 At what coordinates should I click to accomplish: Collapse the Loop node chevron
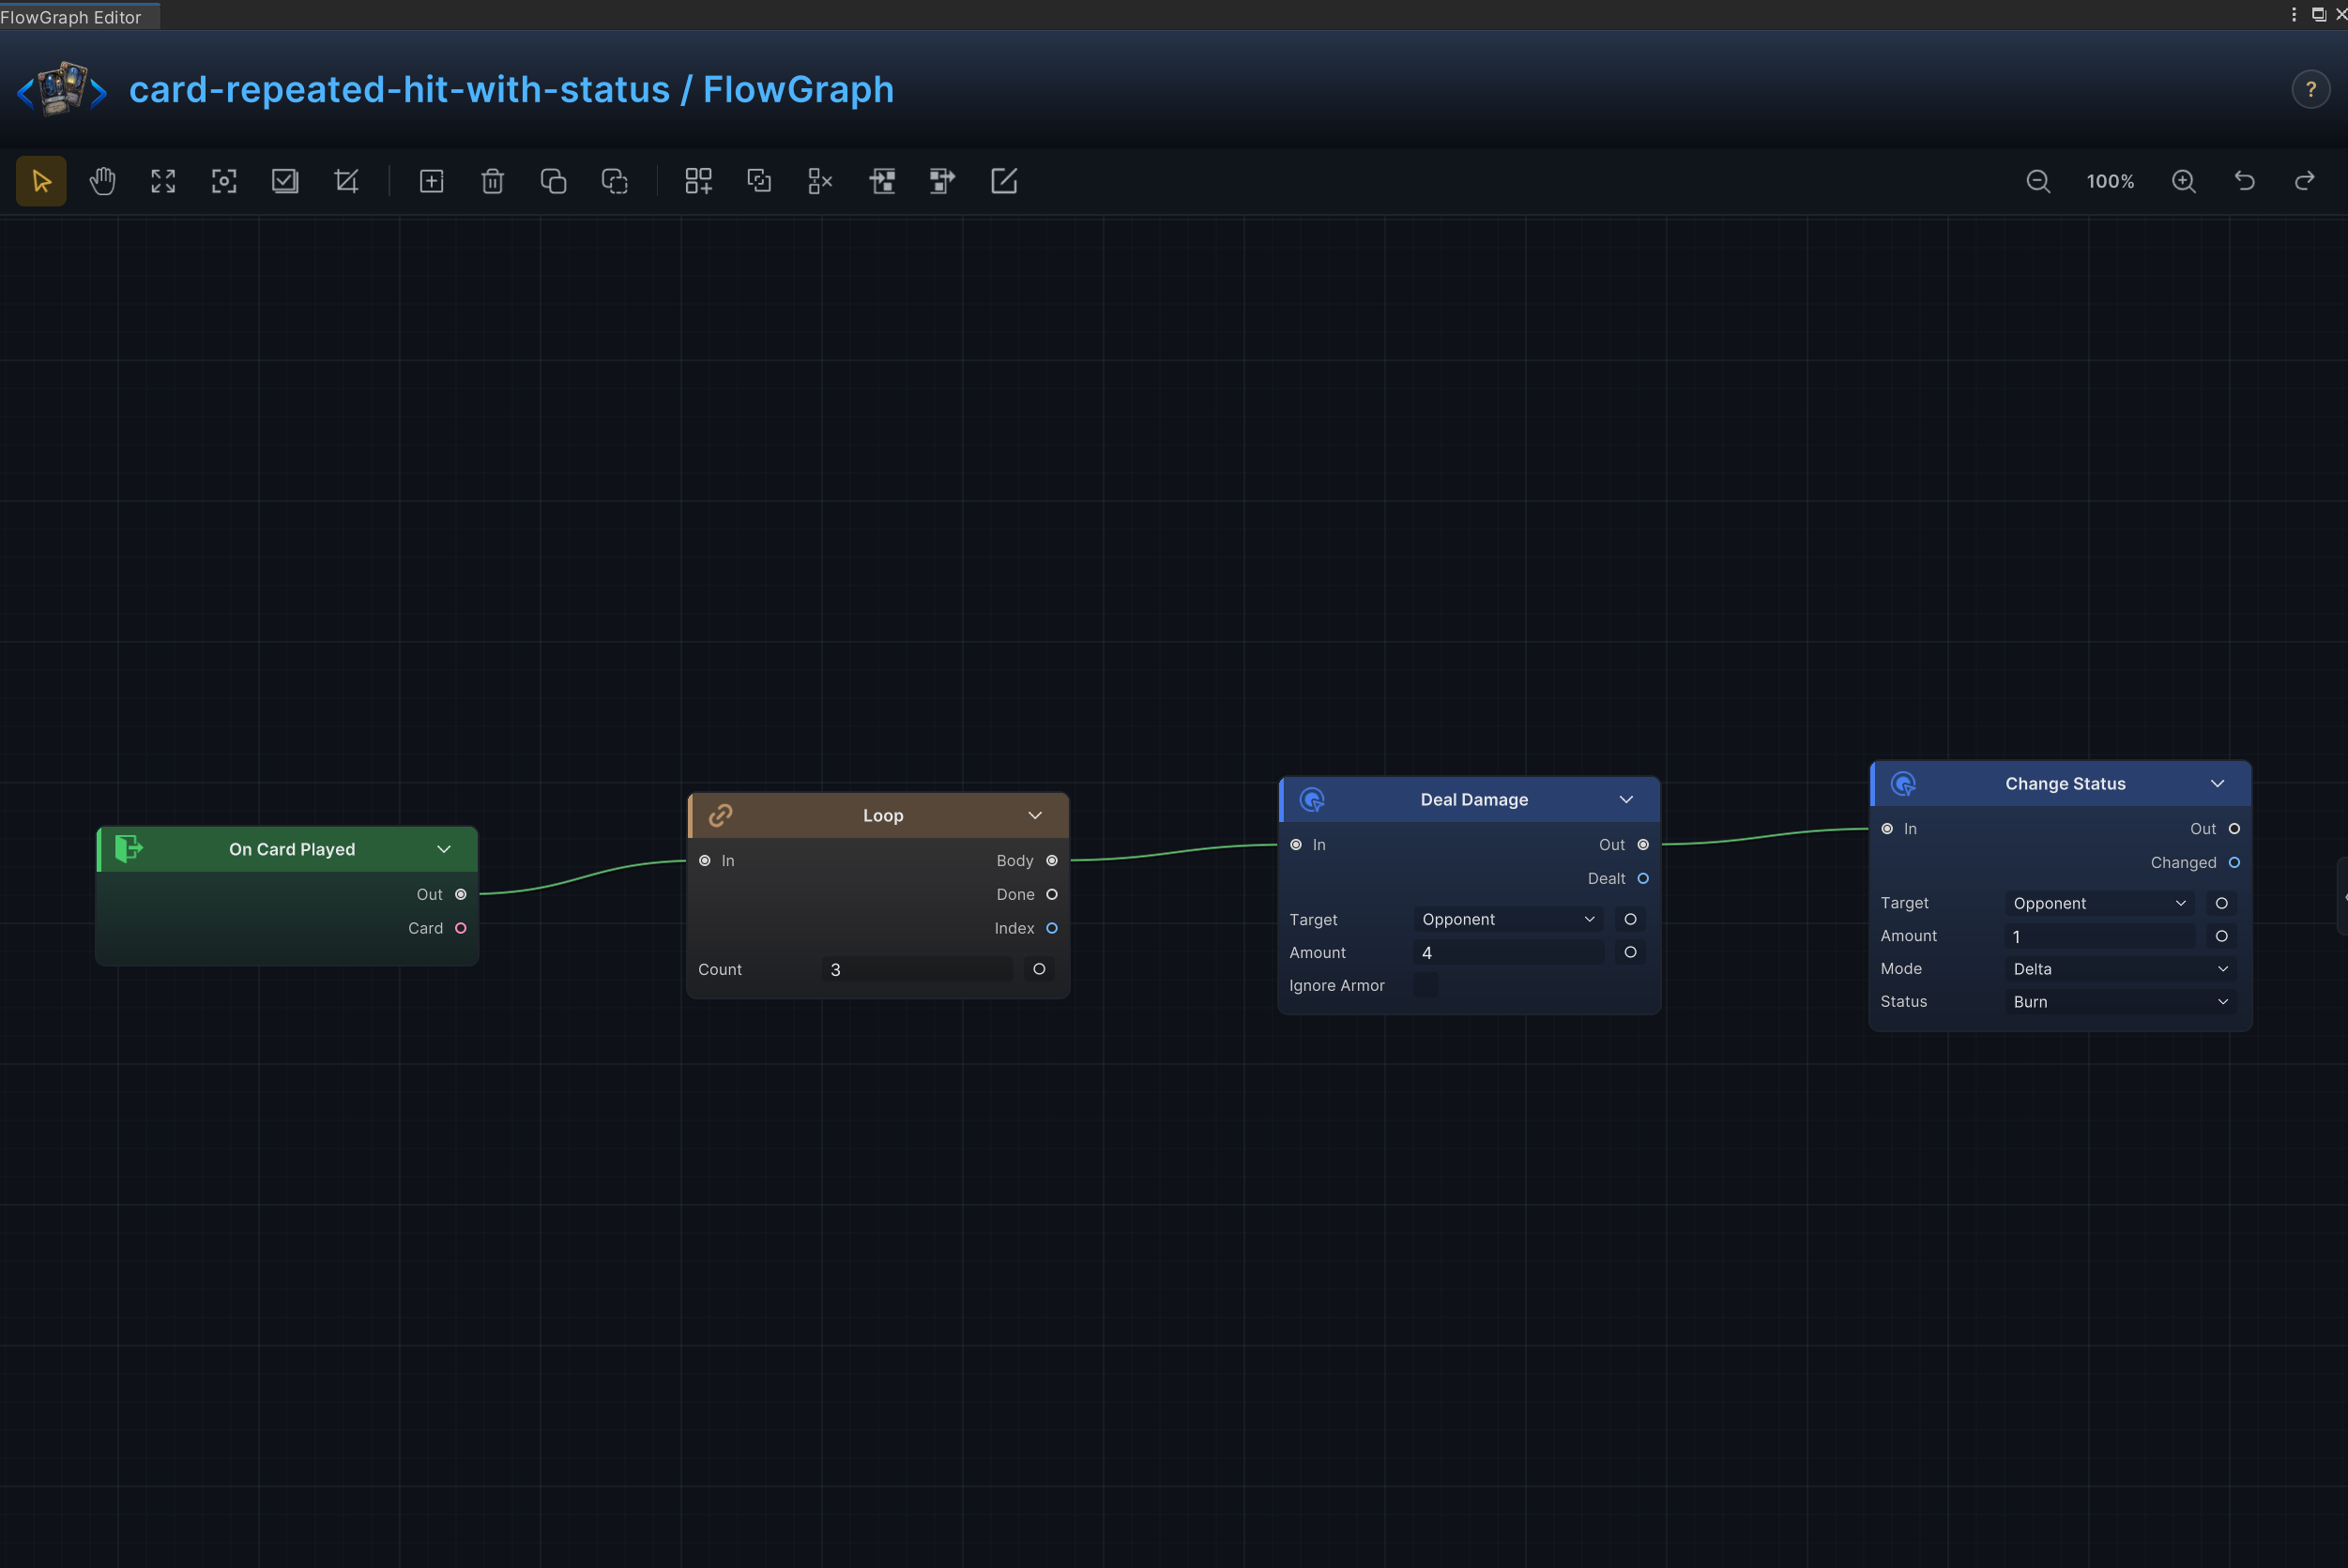[1035, 815]
